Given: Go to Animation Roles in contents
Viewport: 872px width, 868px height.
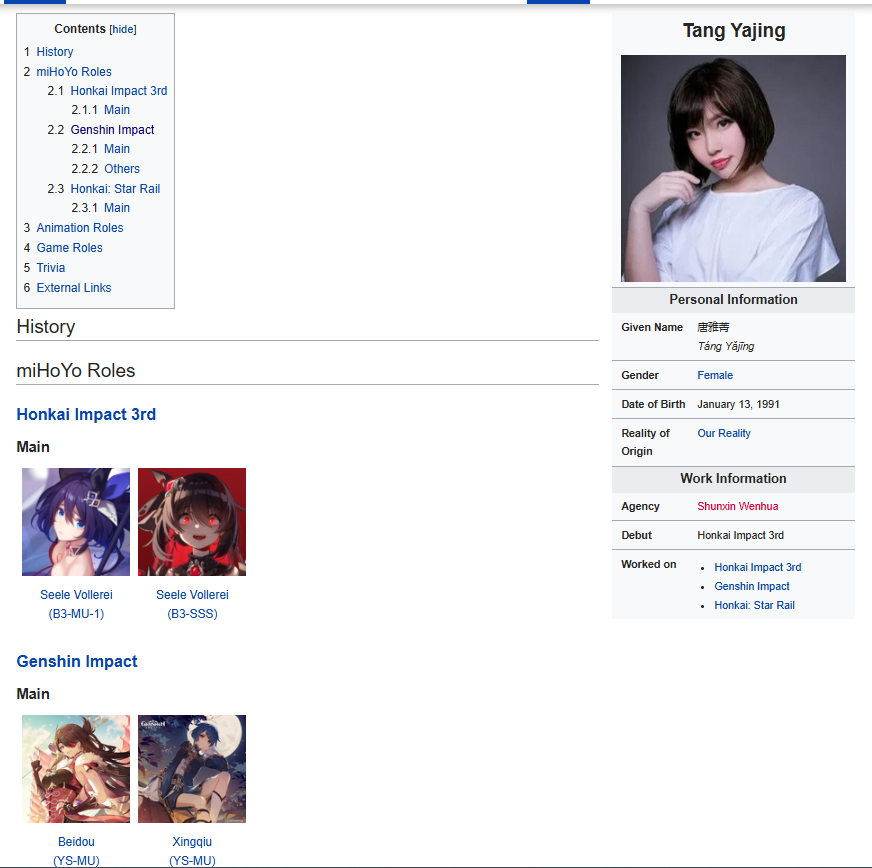Looking at the screenshot, I should [x=80, y=228].
